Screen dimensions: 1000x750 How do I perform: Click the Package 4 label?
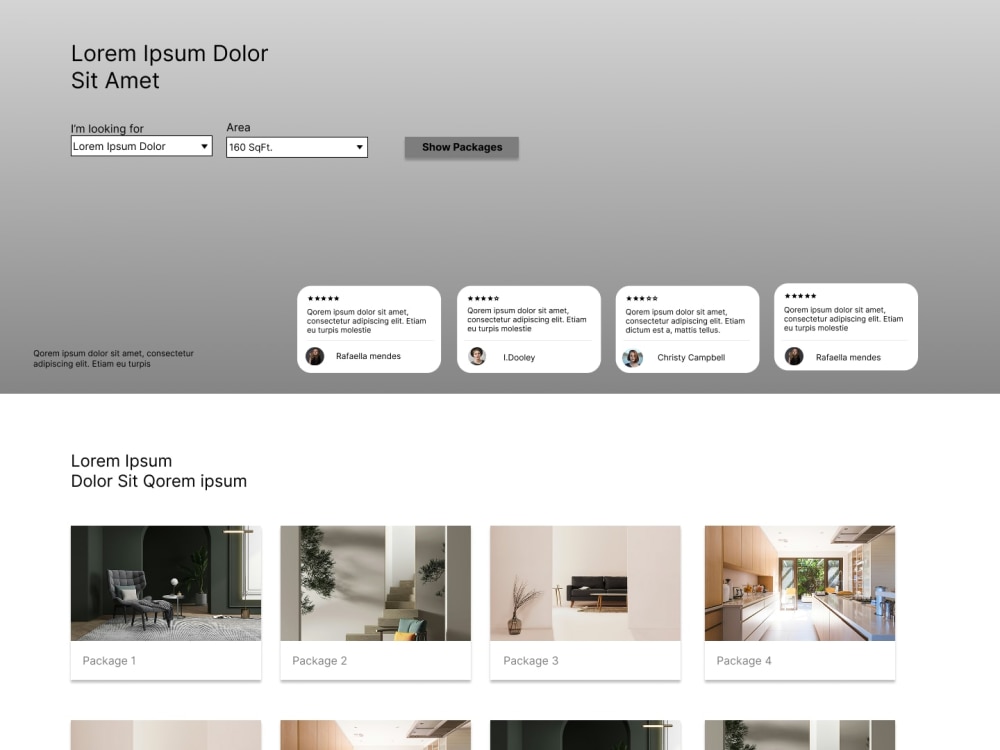click(x=744, y=661)
